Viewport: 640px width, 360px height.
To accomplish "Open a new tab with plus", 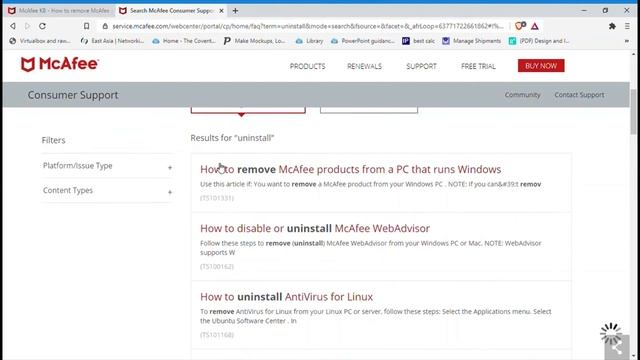I will [236, 11].
